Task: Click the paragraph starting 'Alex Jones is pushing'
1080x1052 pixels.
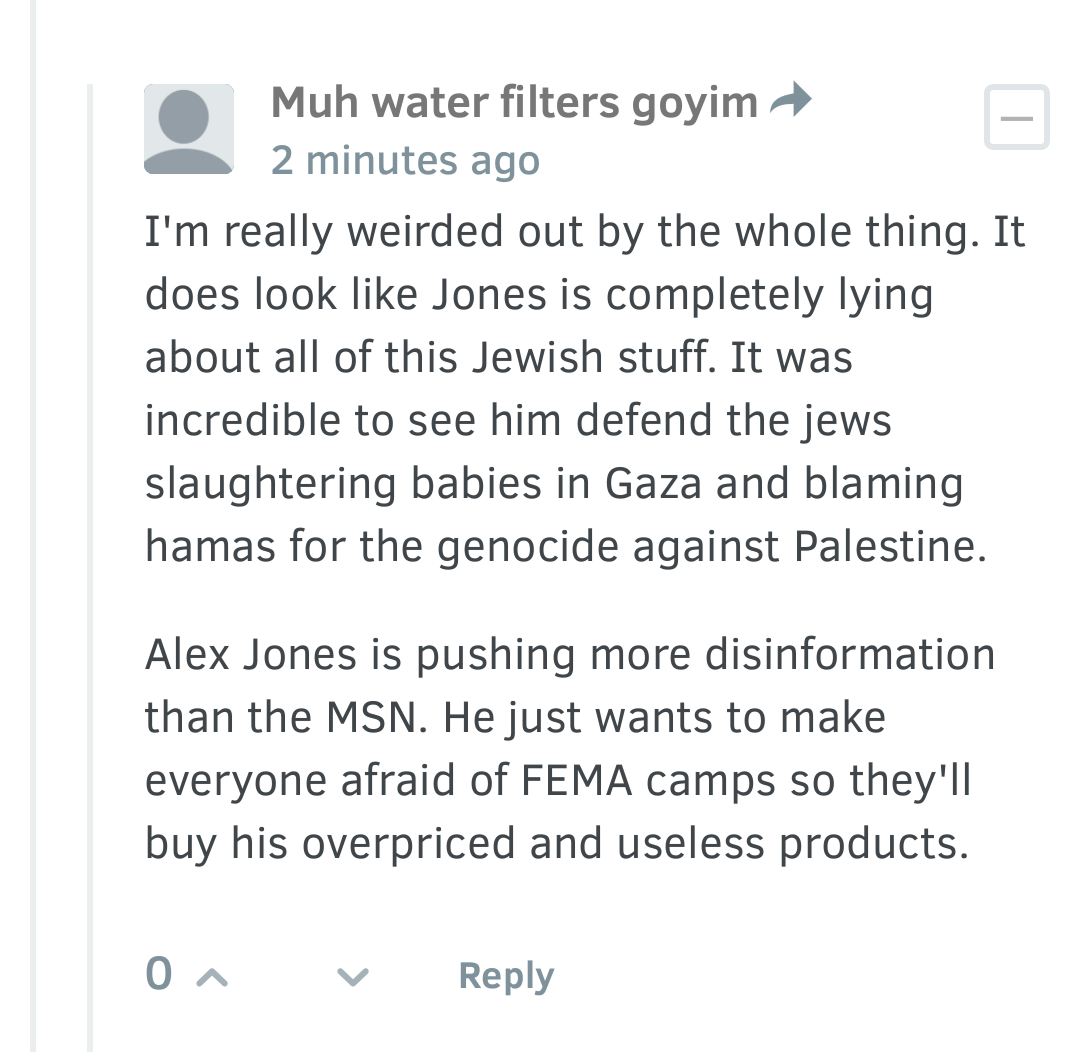Action: pos(570,748)
